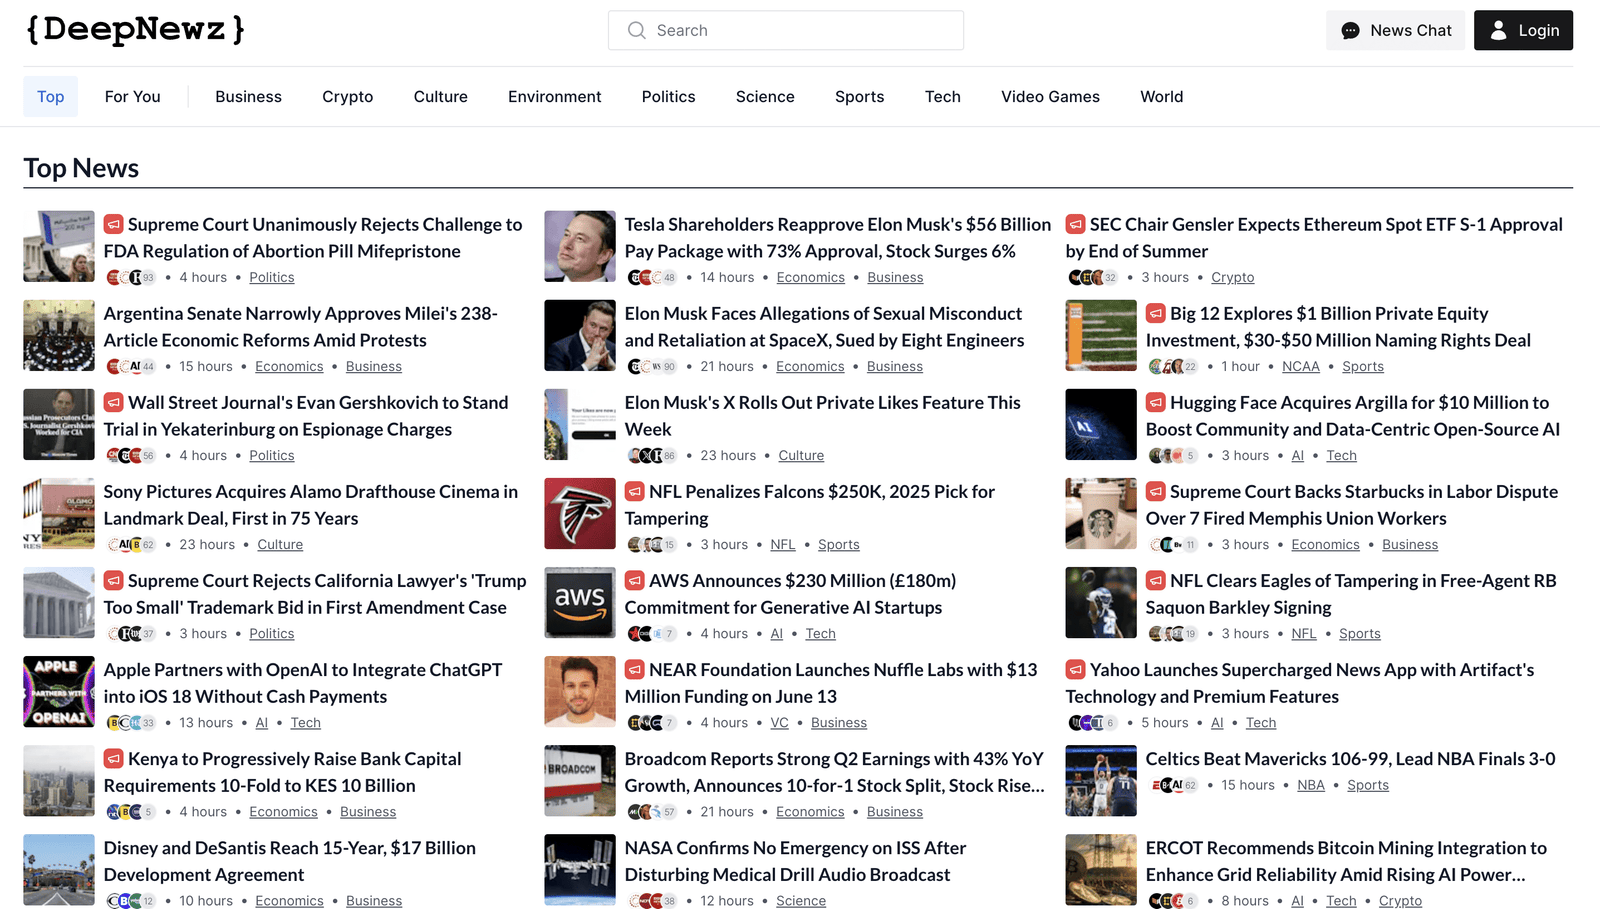Open the NCAA tag under Big 12 story
Screen dimensions: 1600x909
point(1300,367)
